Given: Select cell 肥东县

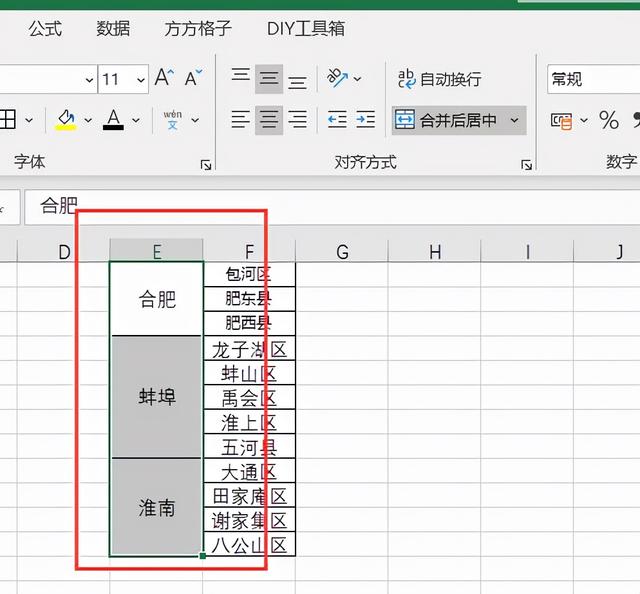Looking at the screenshot, I should tap(249, 299).
